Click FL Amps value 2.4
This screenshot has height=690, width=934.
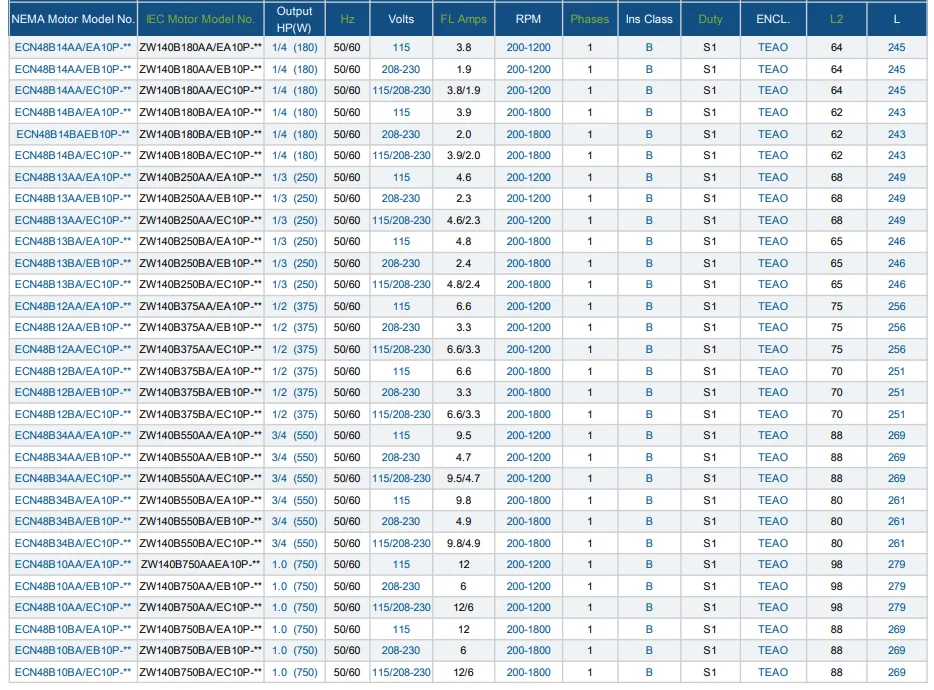463,263
